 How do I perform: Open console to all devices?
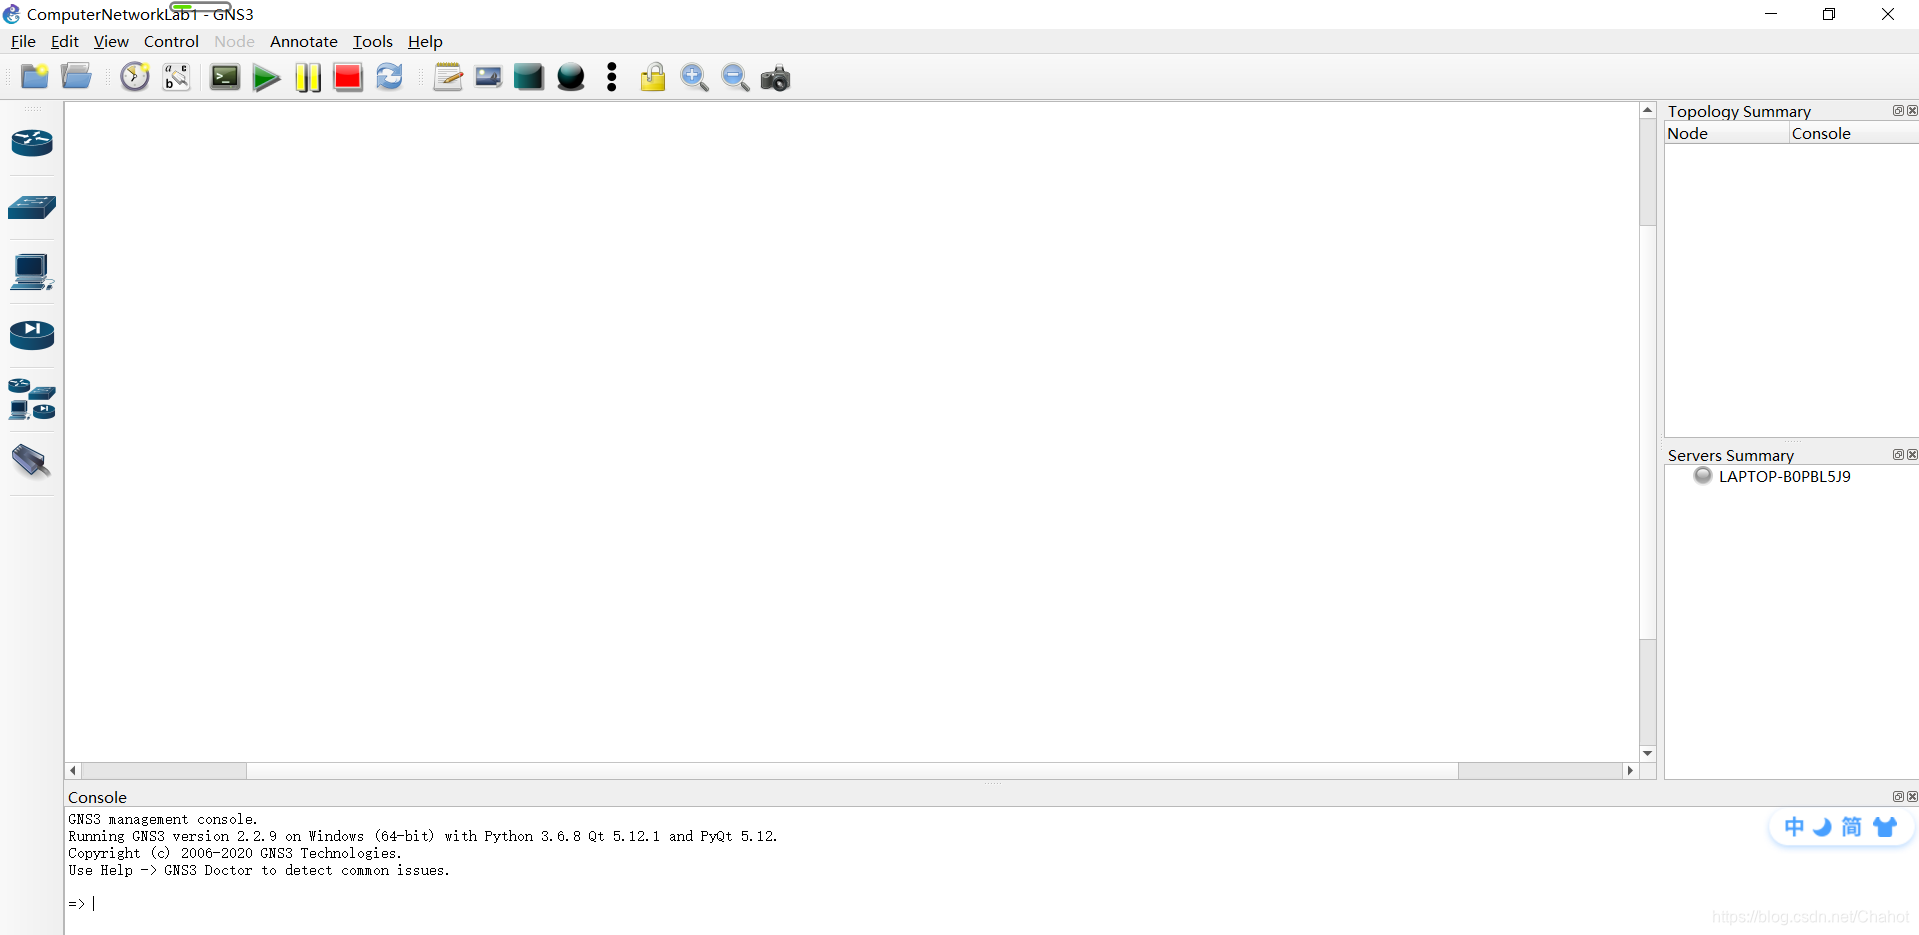(225, 77)
